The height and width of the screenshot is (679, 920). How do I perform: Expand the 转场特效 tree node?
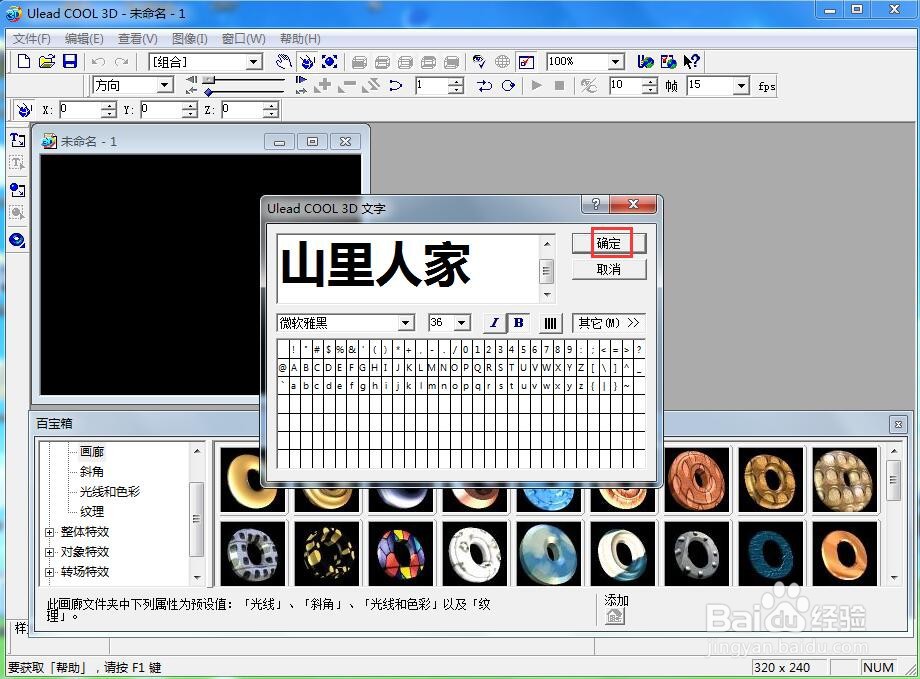(50, 572)
